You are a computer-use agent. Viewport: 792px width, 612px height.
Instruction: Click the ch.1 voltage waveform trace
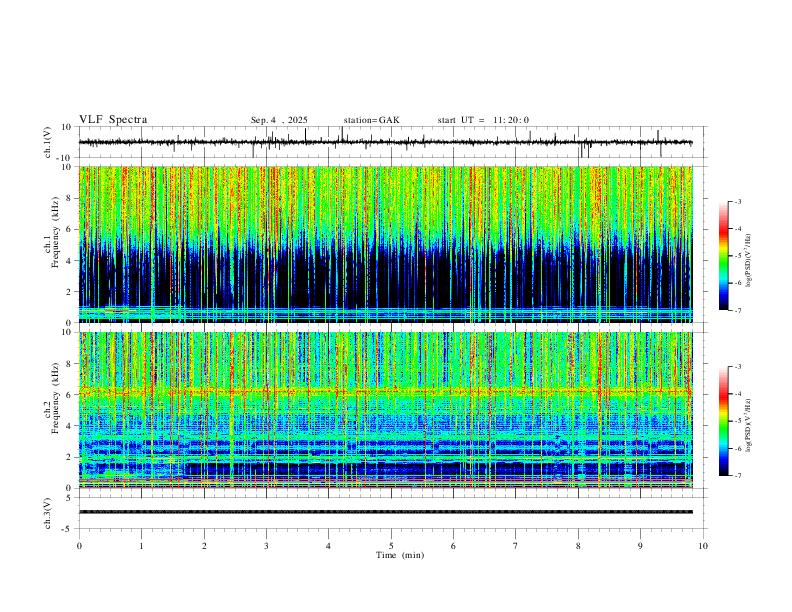(385, 142)
